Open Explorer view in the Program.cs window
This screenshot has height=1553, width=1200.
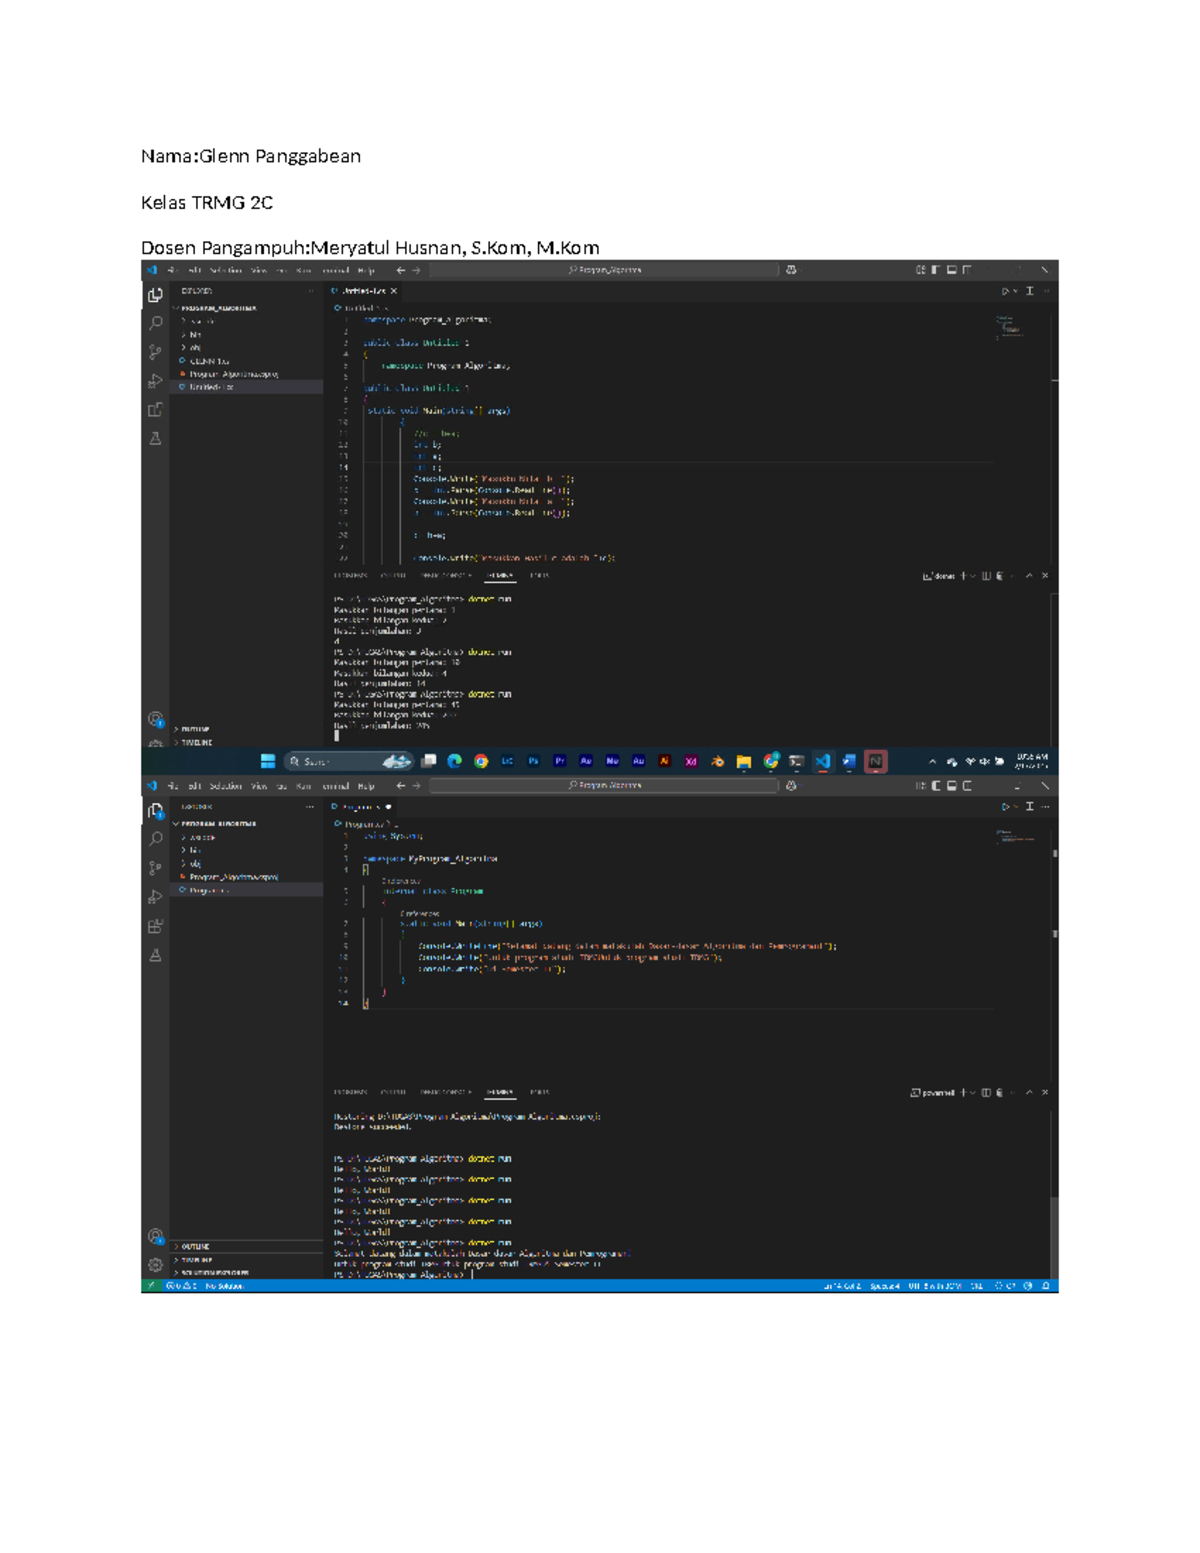[155, 810]
